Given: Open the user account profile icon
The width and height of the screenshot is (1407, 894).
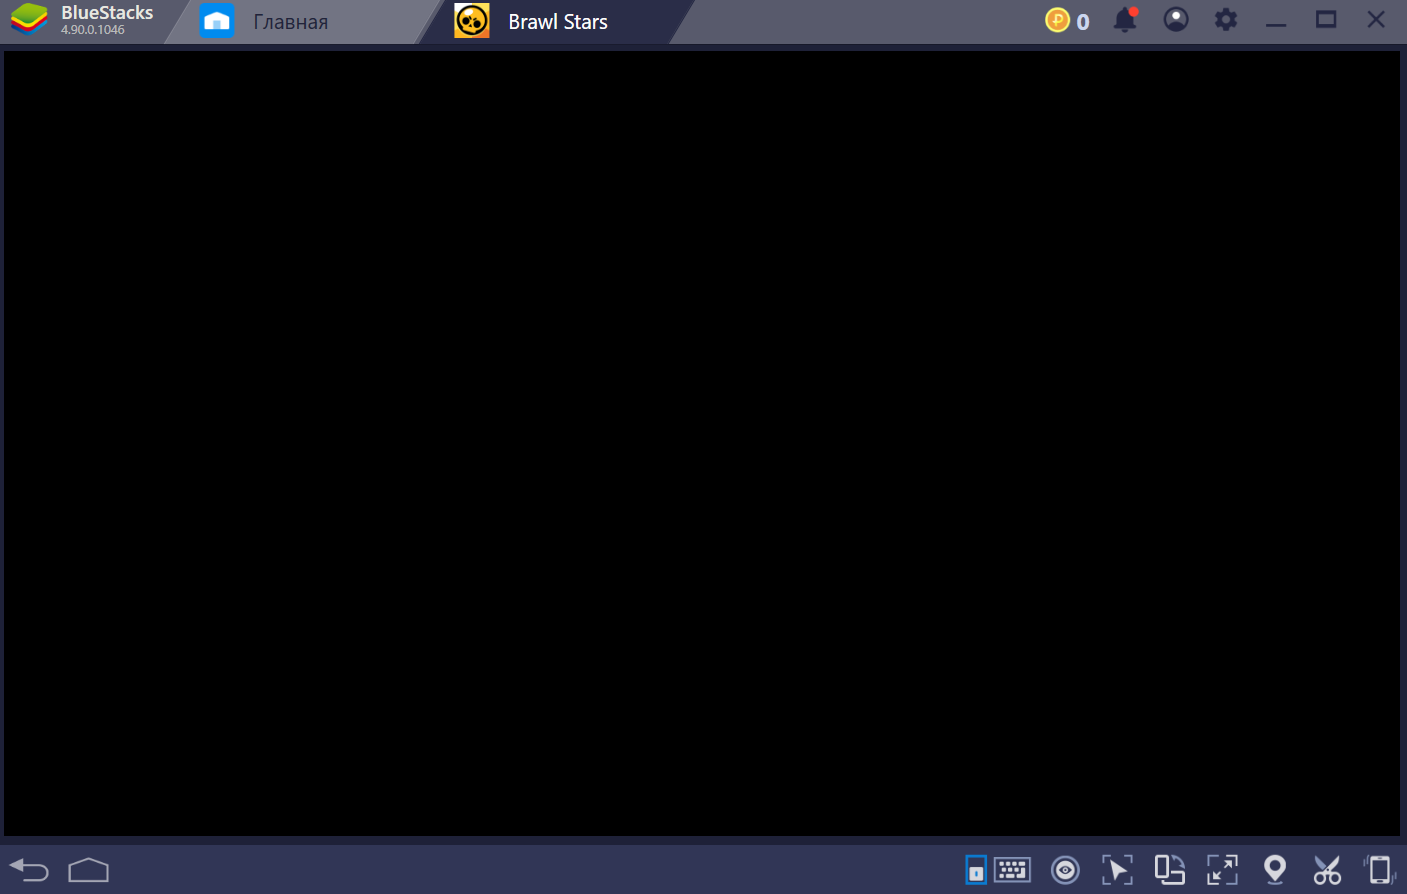Looking at the screenshot, I should coord(1176,20).
